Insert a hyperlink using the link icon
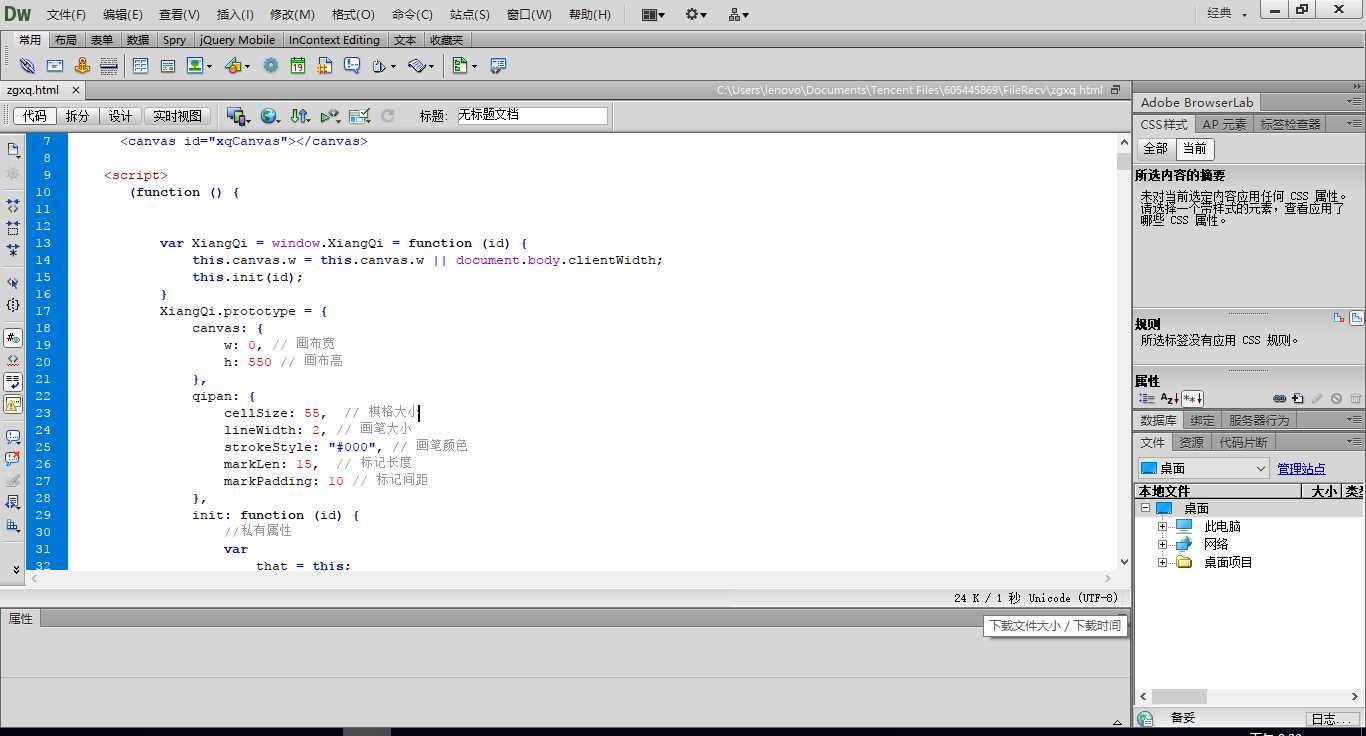 [27, 65]
